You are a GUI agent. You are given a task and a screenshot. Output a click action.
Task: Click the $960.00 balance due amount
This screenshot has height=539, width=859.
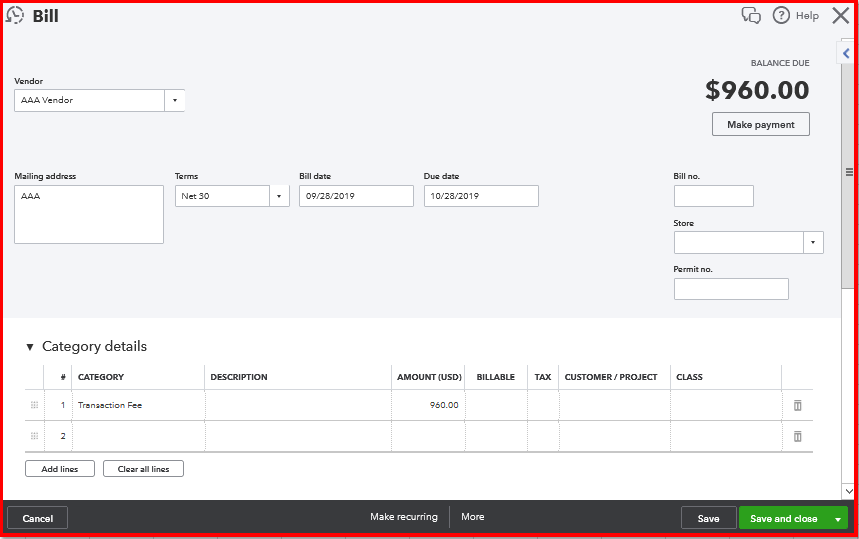point(757,90)
